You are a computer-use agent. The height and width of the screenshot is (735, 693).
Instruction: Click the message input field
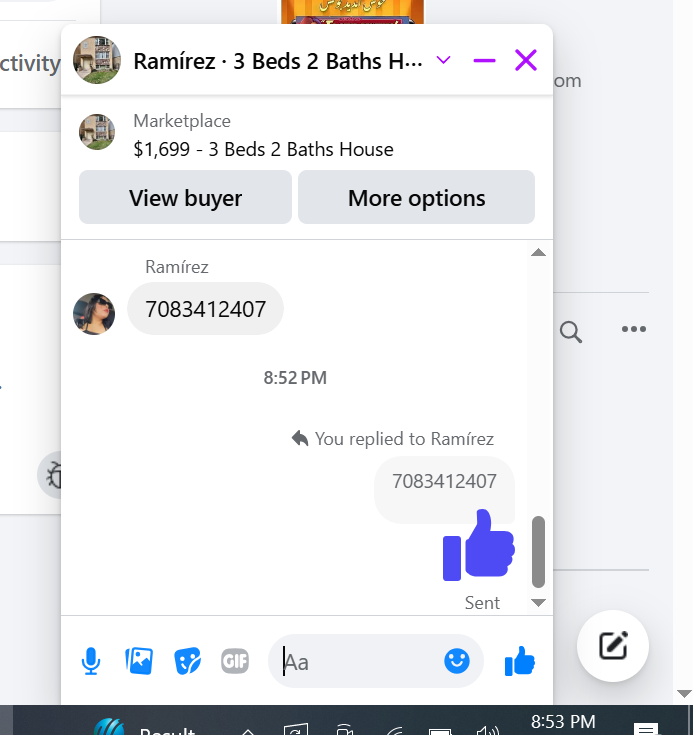(361, 661)
